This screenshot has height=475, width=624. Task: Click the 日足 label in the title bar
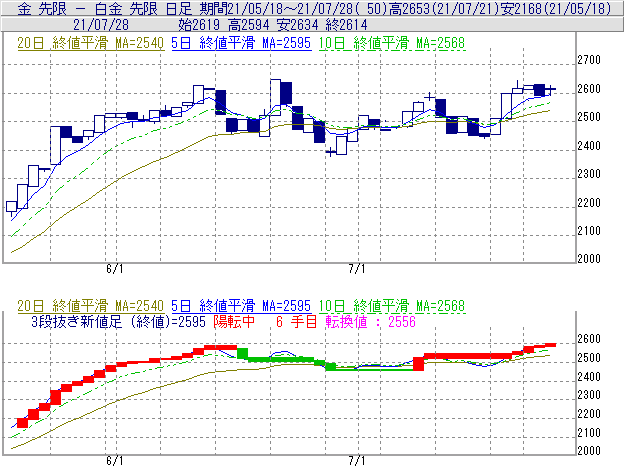pyautogui.click(x=179, y=9)
